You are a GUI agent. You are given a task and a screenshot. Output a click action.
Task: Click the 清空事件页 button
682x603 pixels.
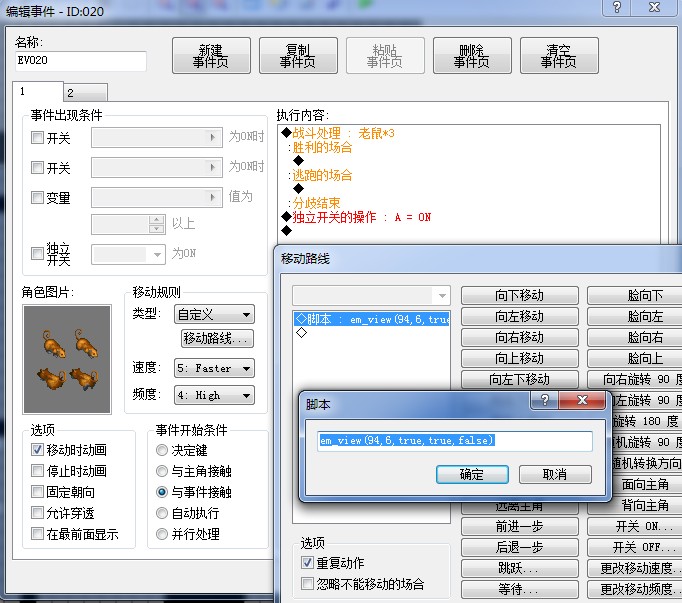click(x=559, y=56)
